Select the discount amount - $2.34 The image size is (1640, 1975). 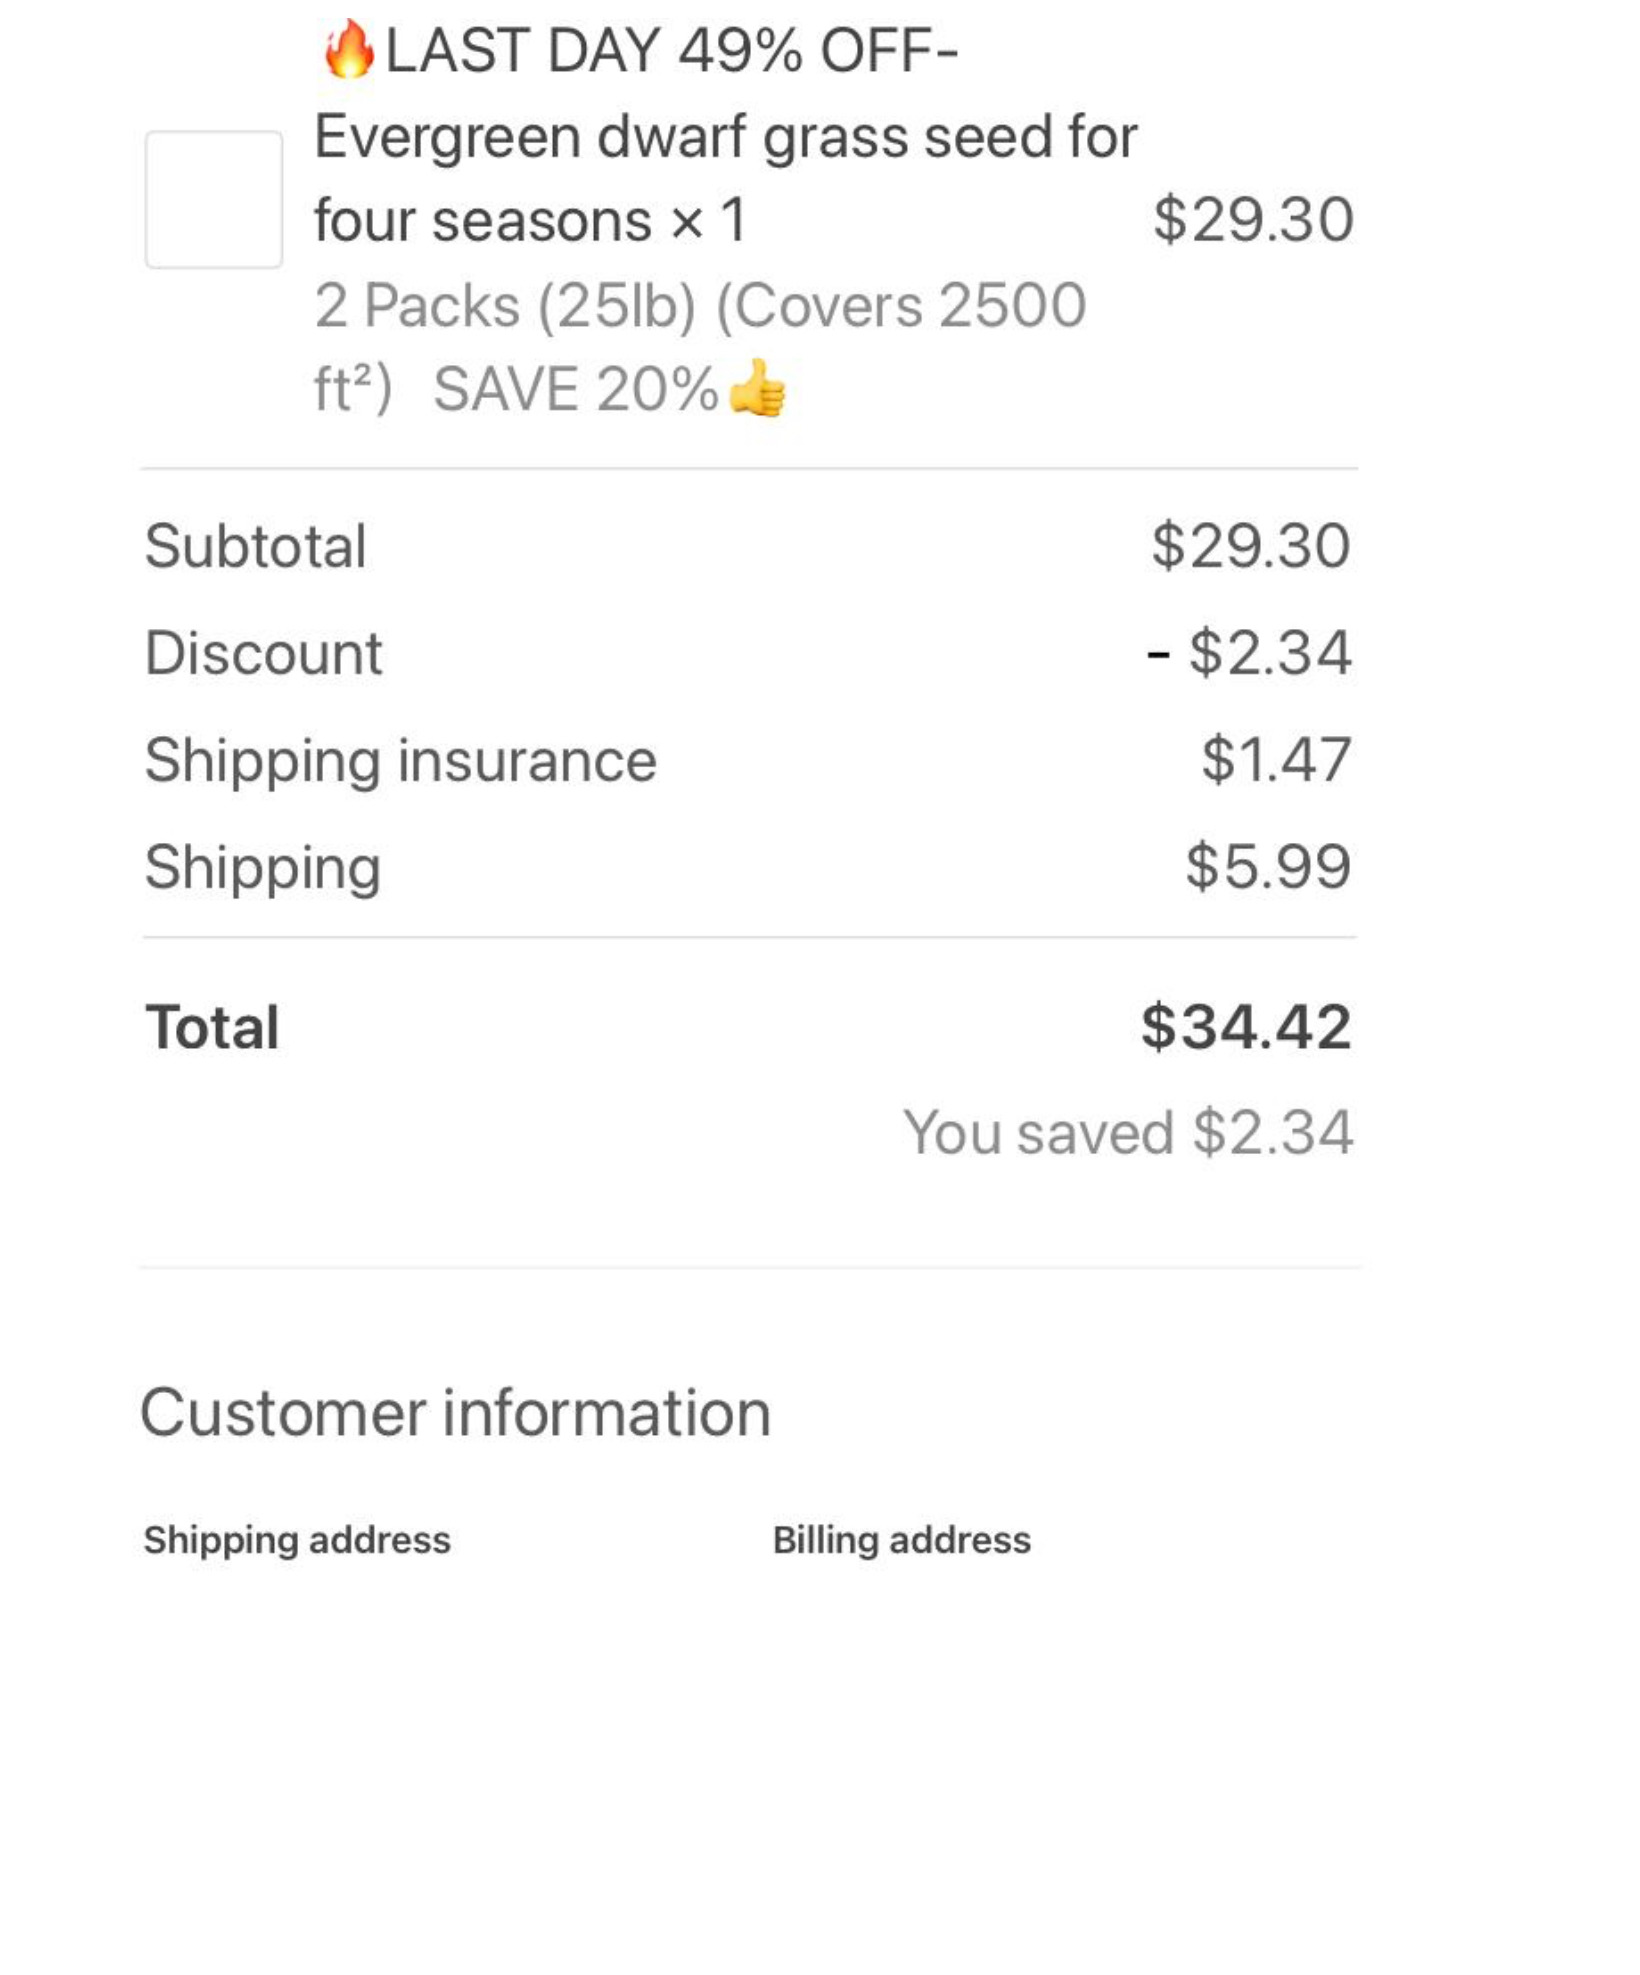[x=1250, y=653]
